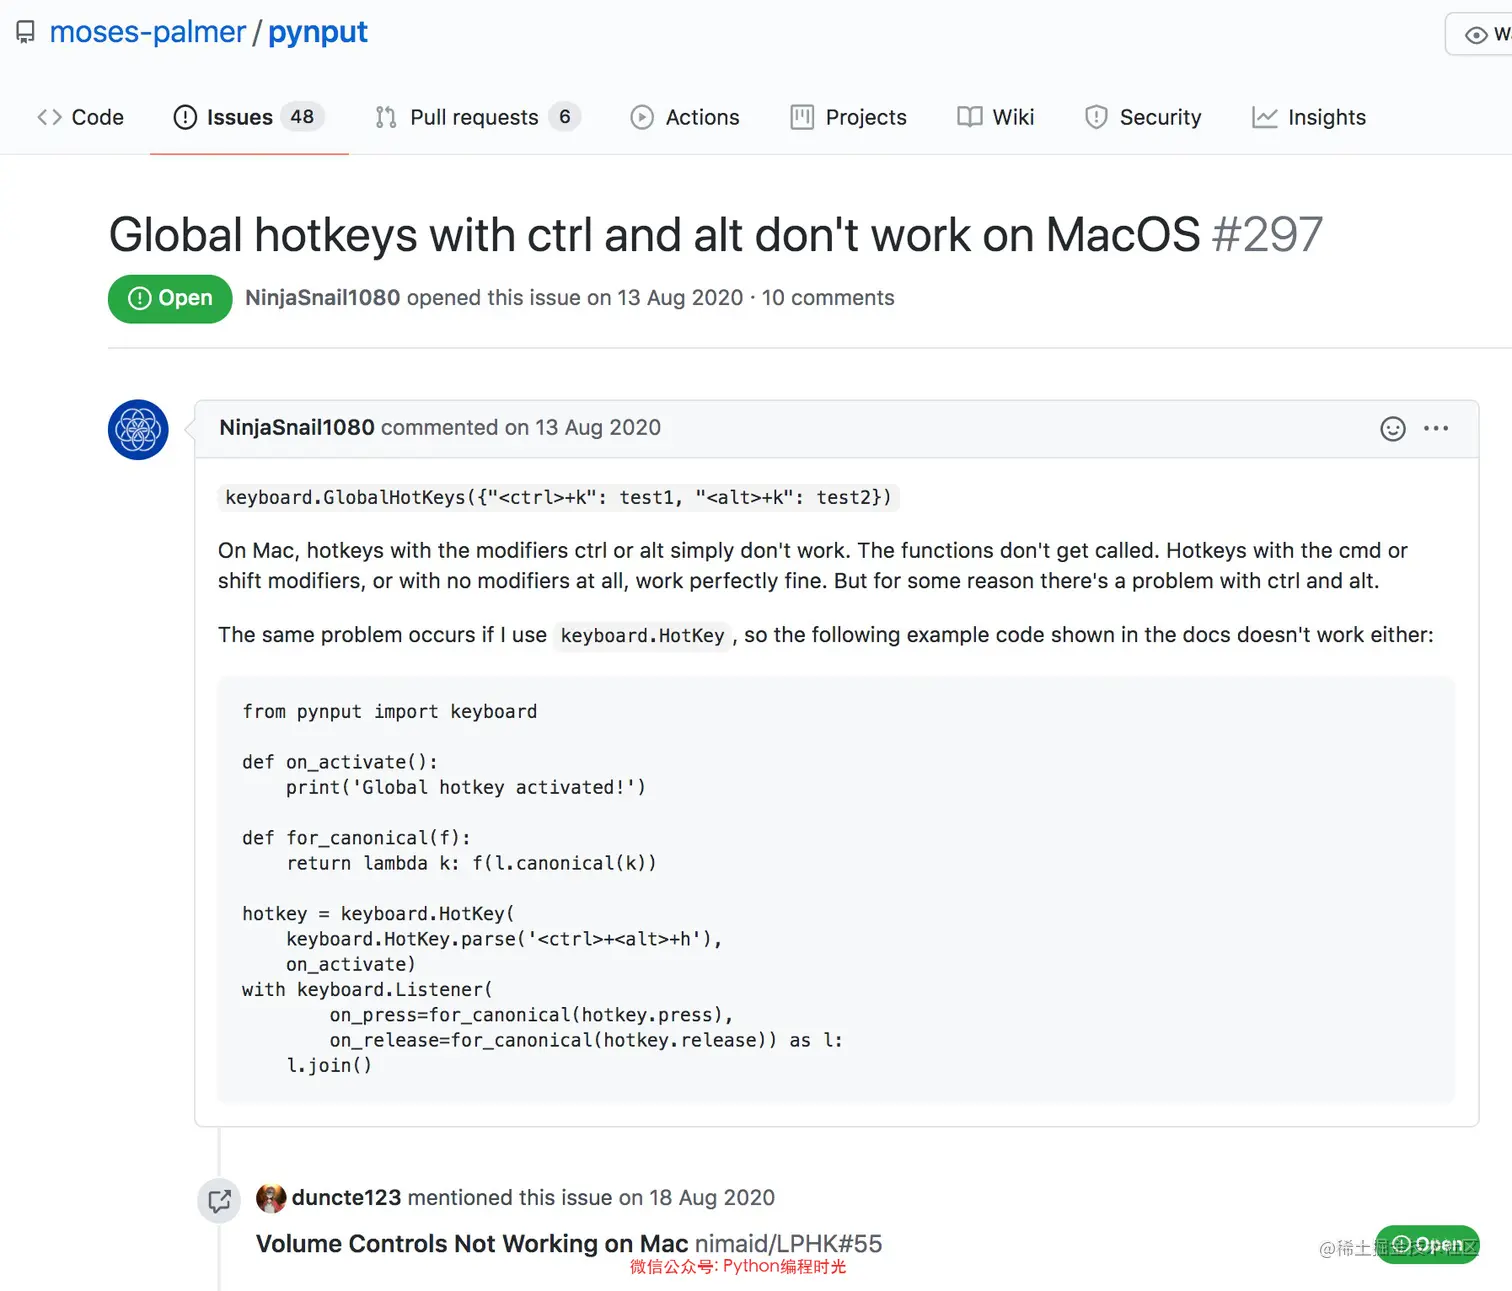Click the comment timestamp 13 Aug 2020
Screen dimensions: 1512x1291
[x=598, y=428]
